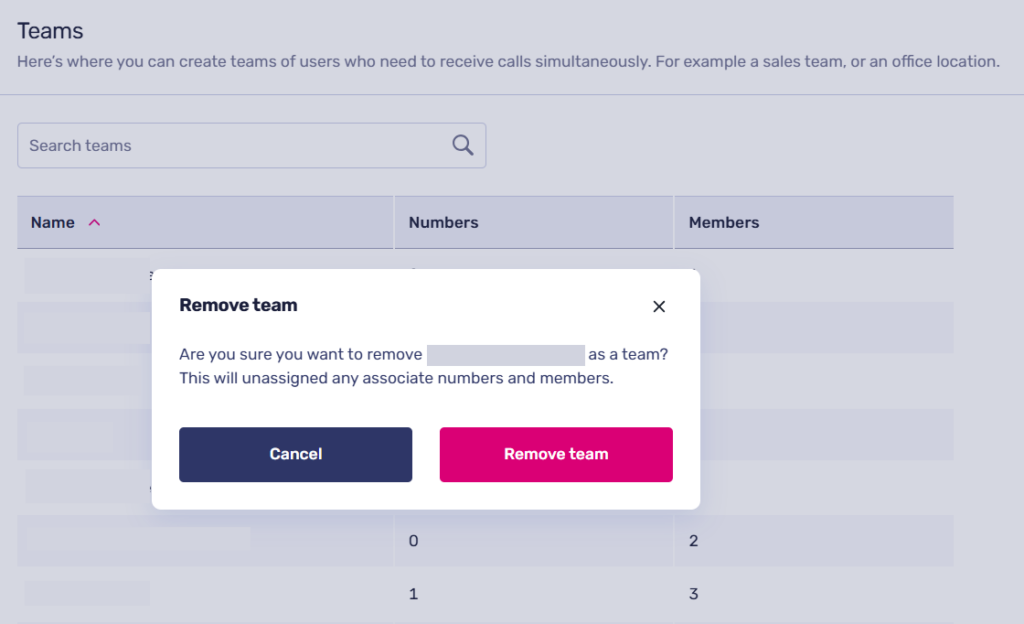
Task: Confirm with the pink Remove team button
Action: click(556, 454)
